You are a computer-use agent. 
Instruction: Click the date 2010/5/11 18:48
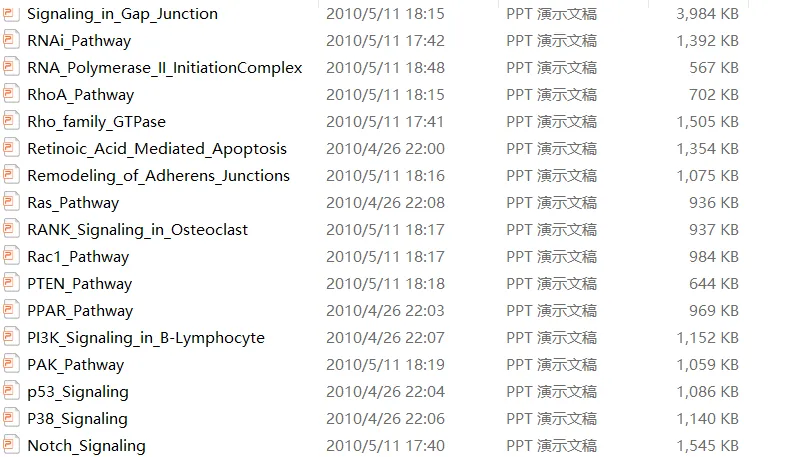coord(385,68)
